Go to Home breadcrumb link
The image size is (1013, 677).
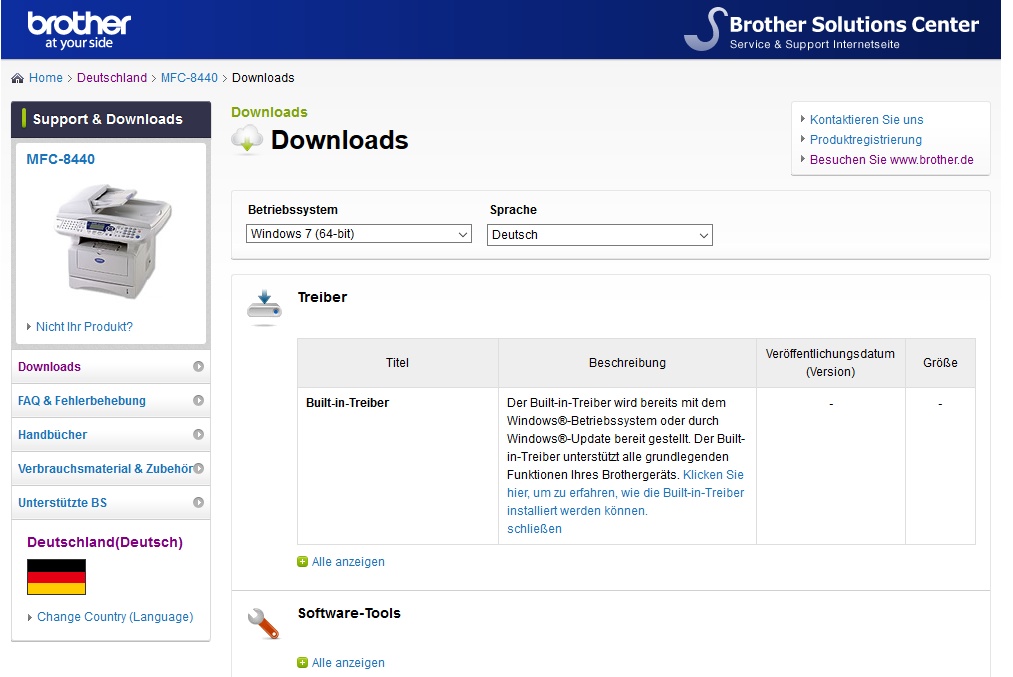[46, 78]
